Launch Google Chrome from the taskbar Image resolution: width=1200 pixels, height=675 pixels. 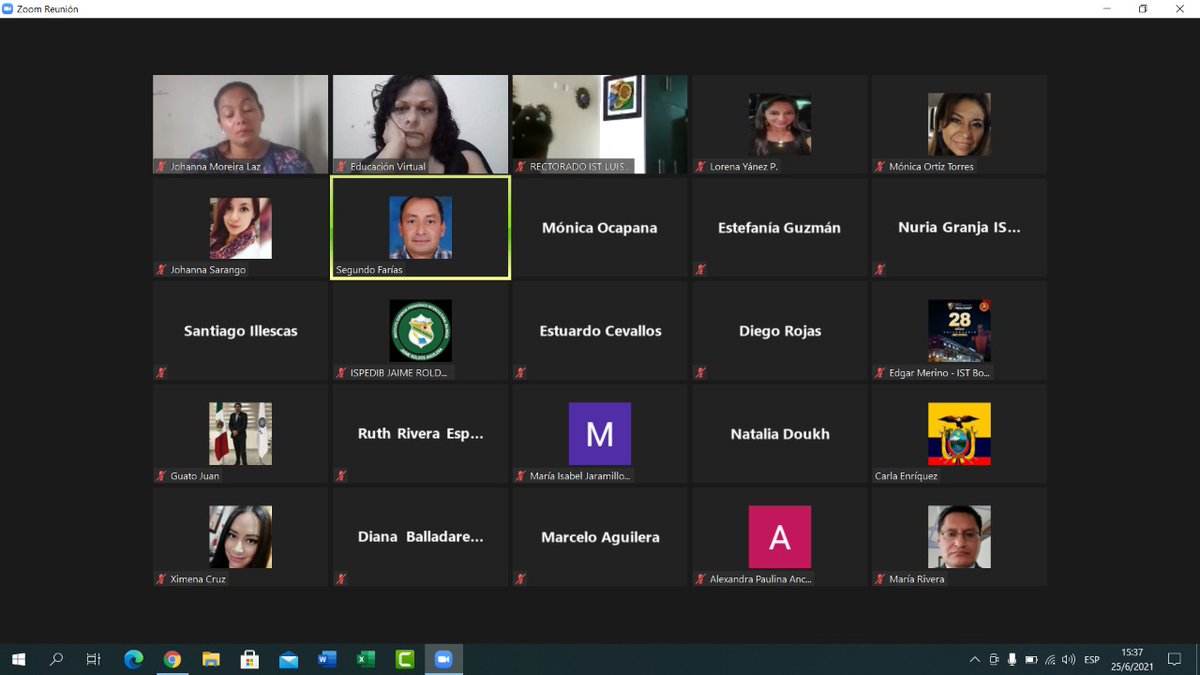172,659
